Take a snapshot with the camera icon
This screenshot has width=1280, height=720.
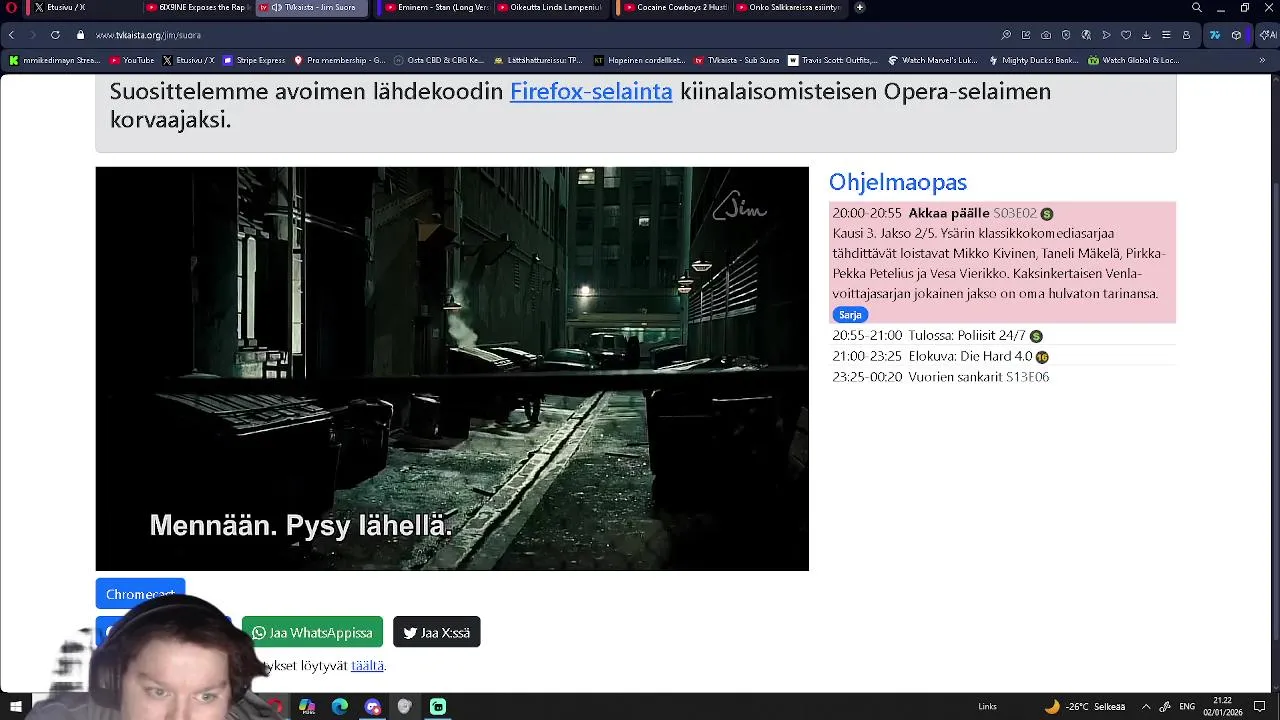pos(1046,35)
